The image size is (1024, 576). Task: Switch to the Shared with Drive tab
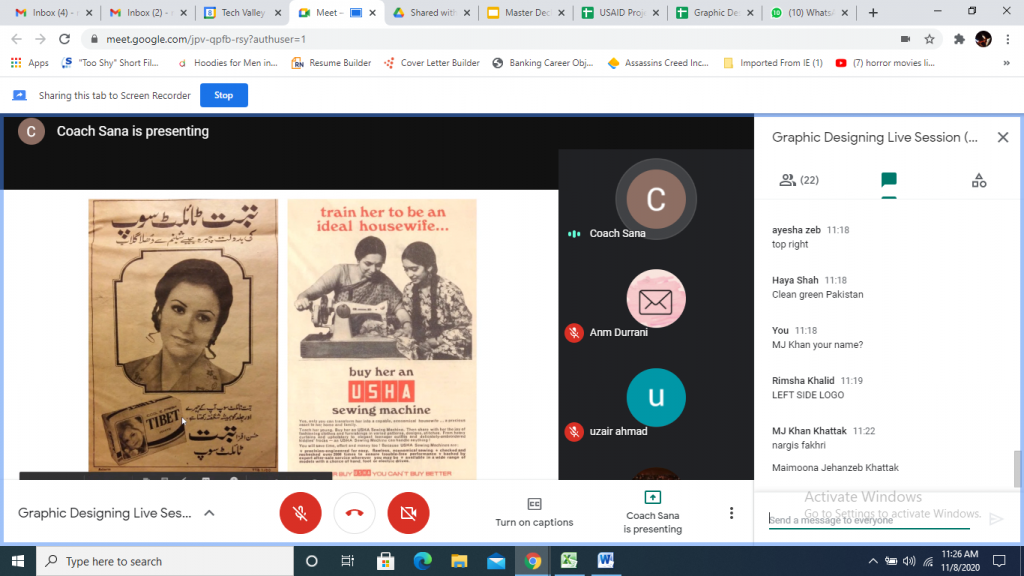(431, 12)
